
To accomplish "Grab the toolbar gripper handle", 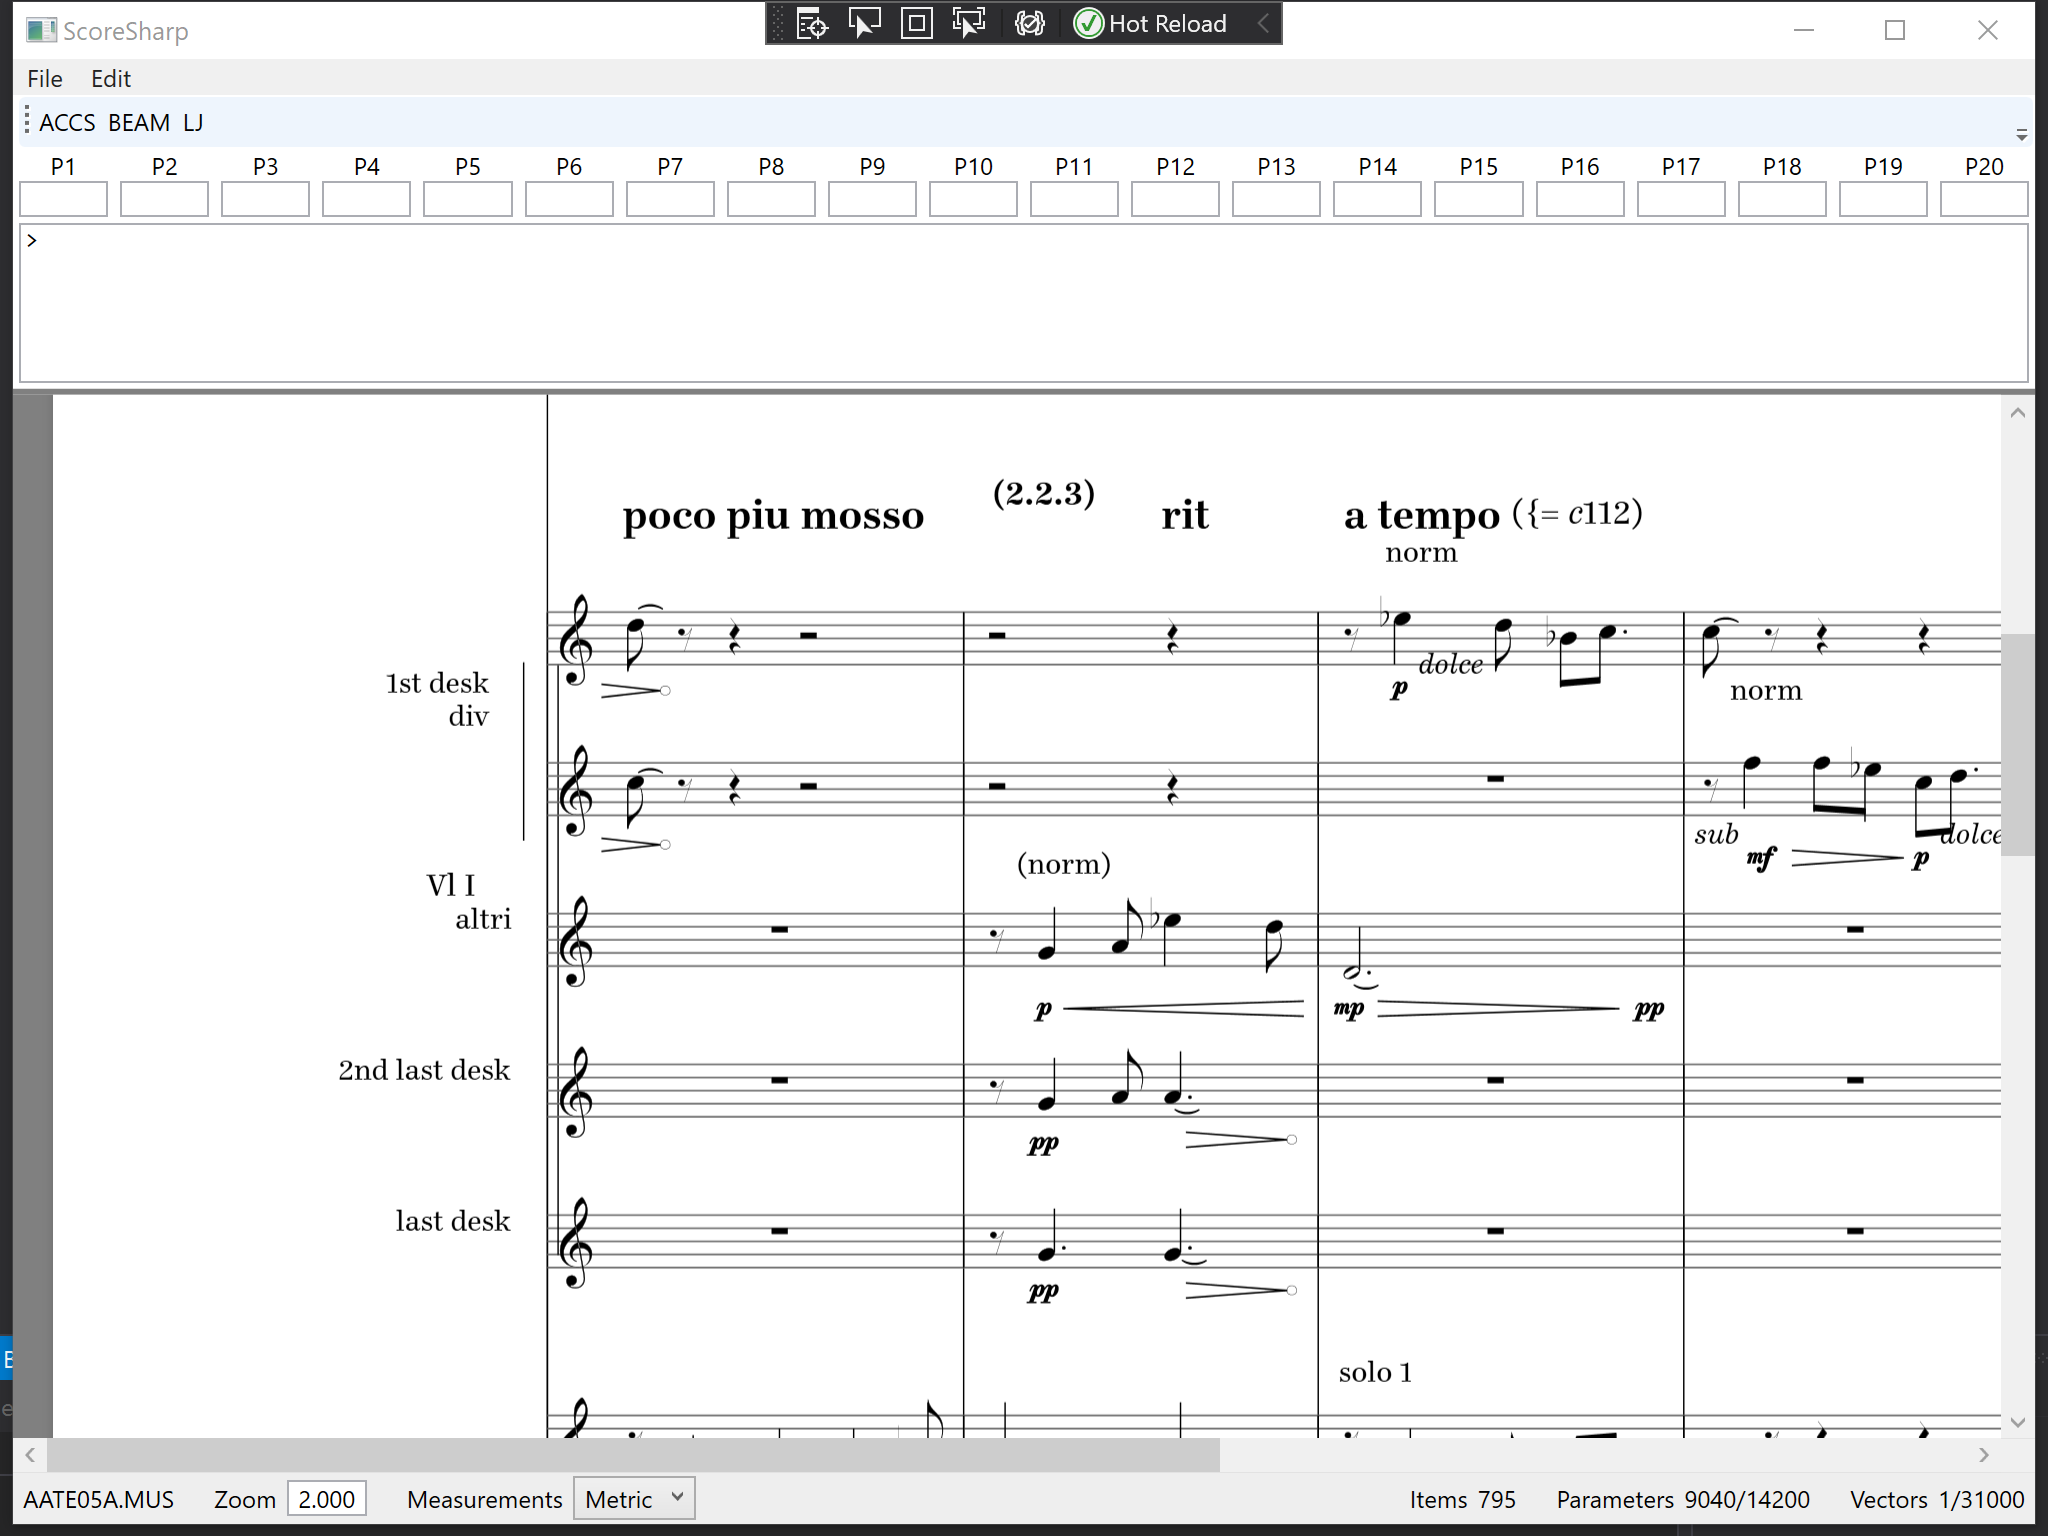I will pos(27,121).
